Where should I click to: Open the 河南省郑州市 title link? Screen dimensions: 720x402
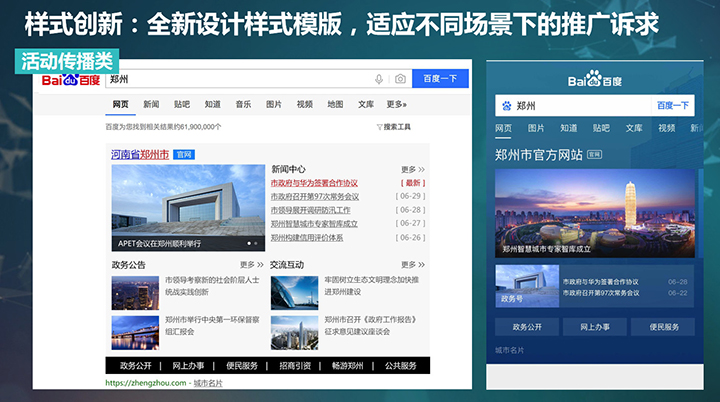[x=139, y=154]
